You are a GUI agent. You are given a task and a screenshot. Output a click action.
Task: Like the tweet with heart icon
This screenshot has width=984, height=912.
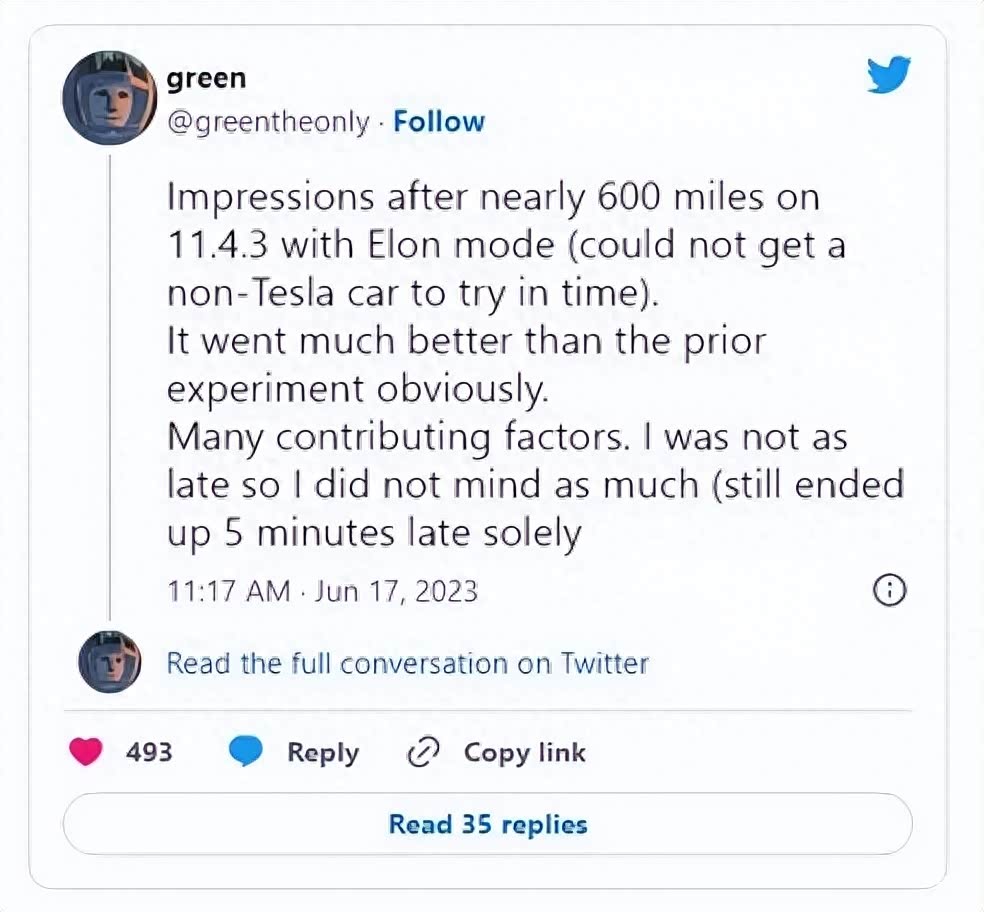[87, 752]
